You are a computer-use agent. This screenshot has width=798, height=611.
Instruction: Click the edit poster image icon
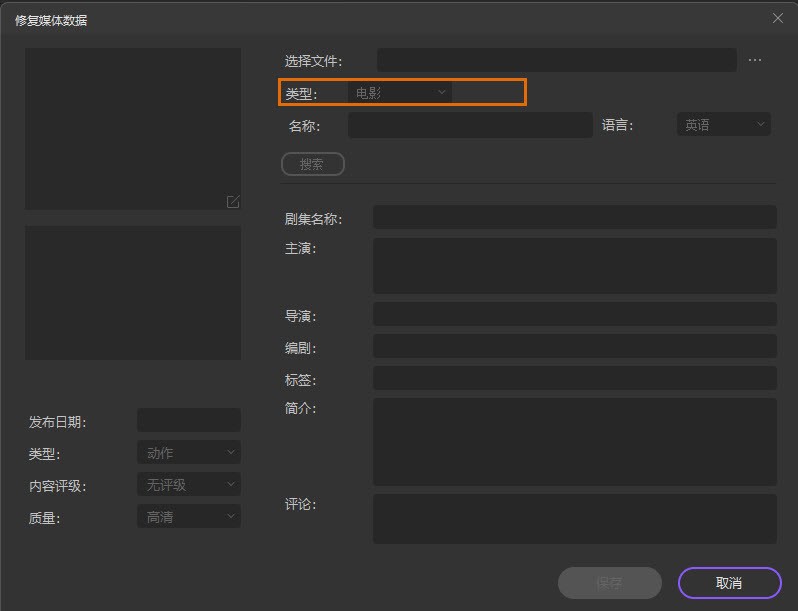click(233, 202)
